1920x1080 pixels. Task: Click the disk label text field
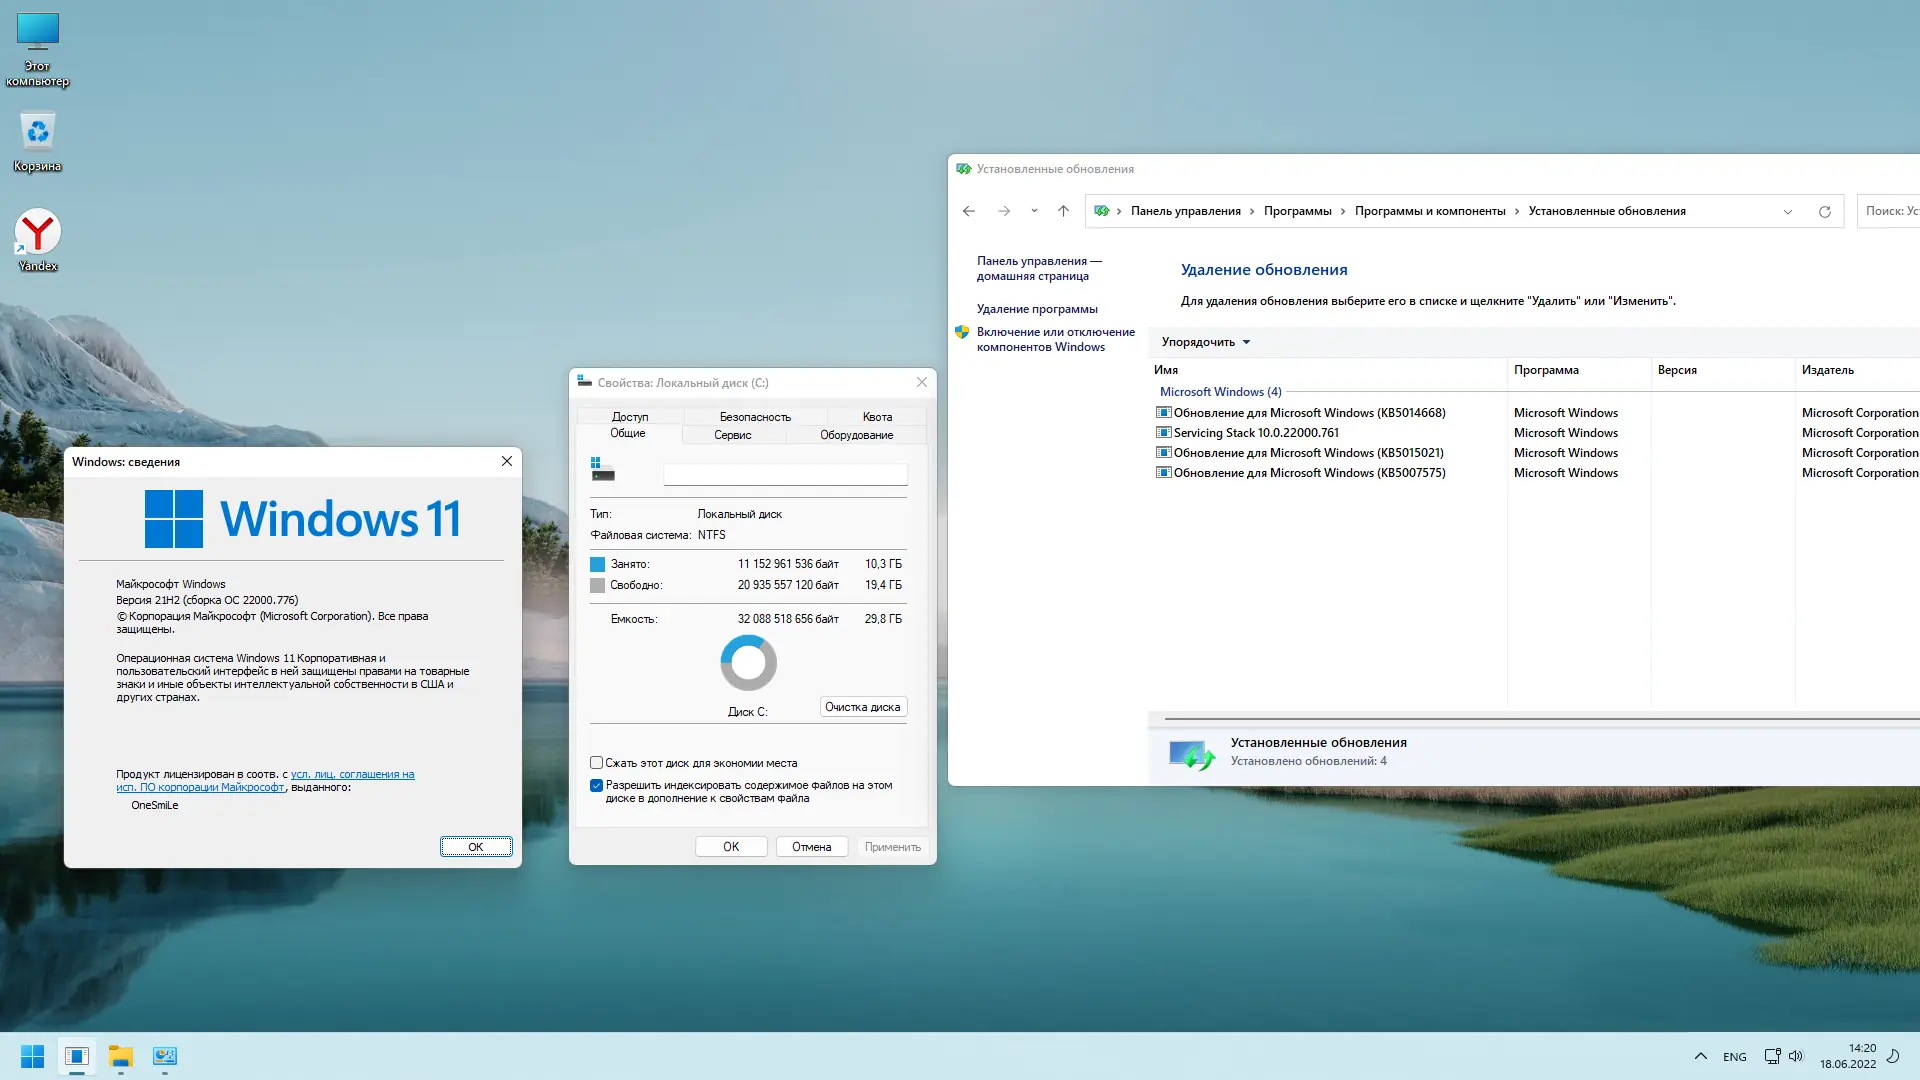(x=785, y=475)
